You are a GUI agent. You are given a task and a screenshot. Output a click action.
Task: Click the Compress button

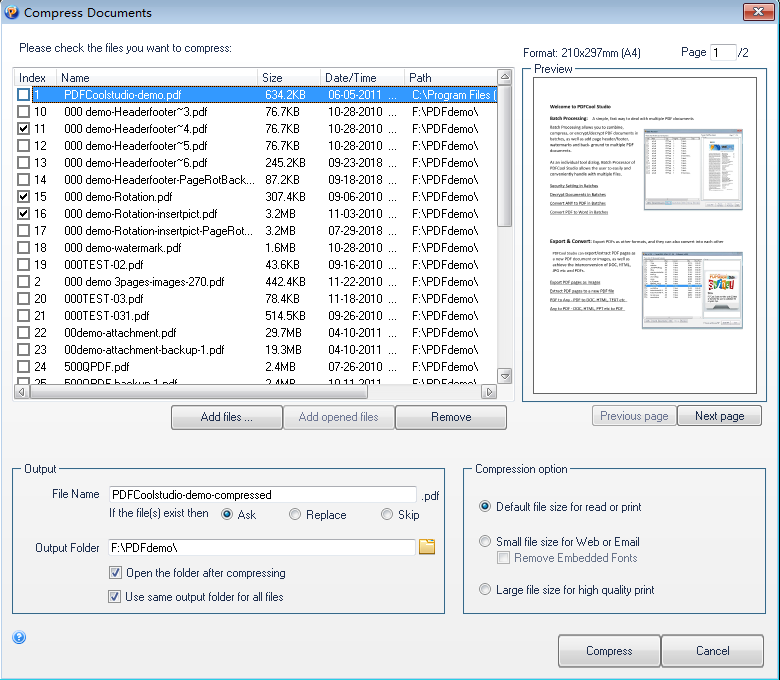pyautogui.click(x=609, y=651)
